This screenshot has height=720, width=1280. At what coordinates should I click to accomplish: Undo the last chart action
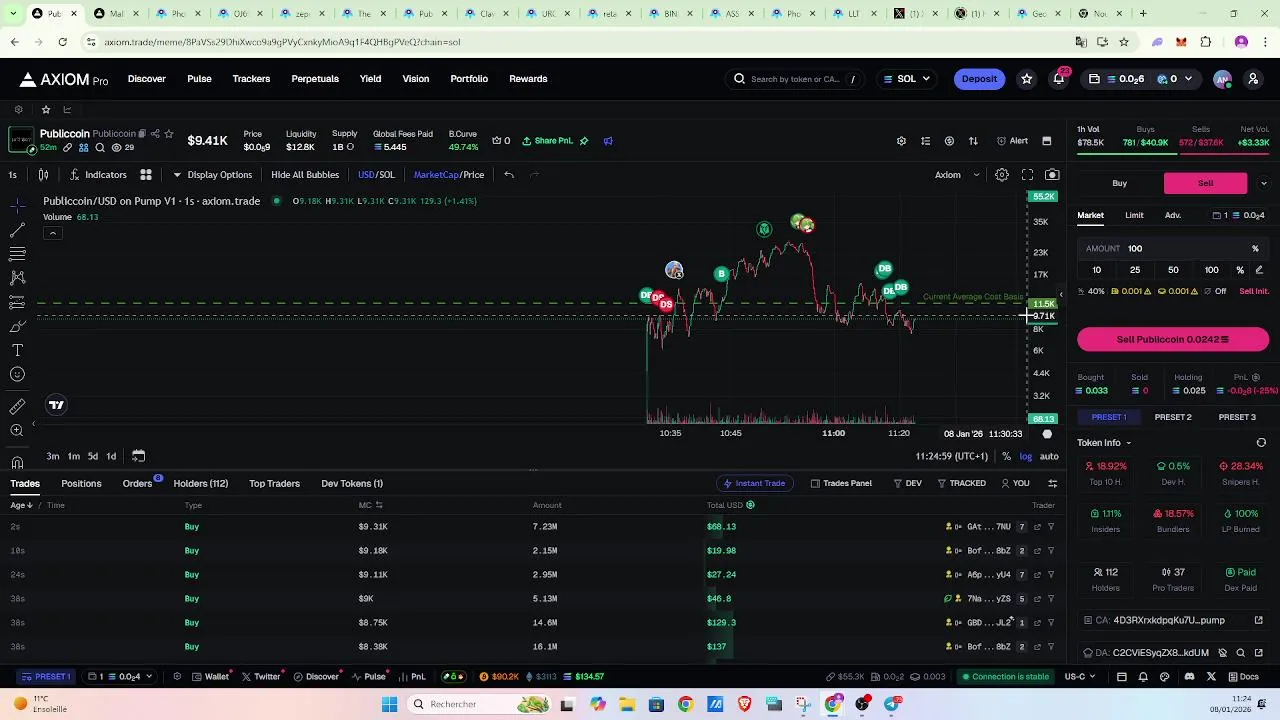509,175
